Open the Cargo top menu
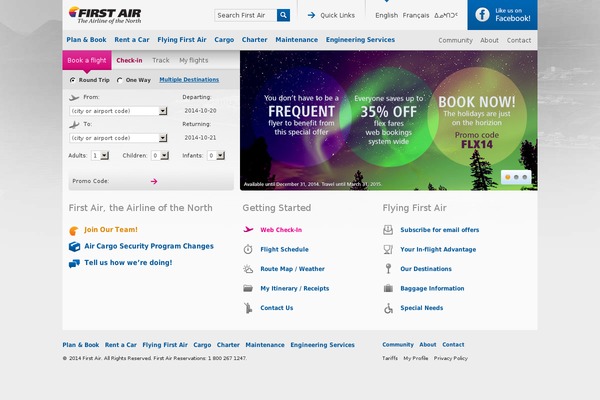 pyautogui.click(x=224, y=40)
